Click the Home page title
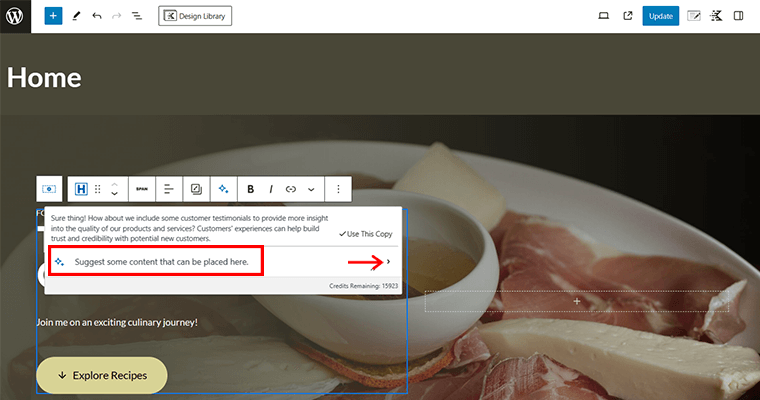The image size is (760, 400). [x=44, y=78]
